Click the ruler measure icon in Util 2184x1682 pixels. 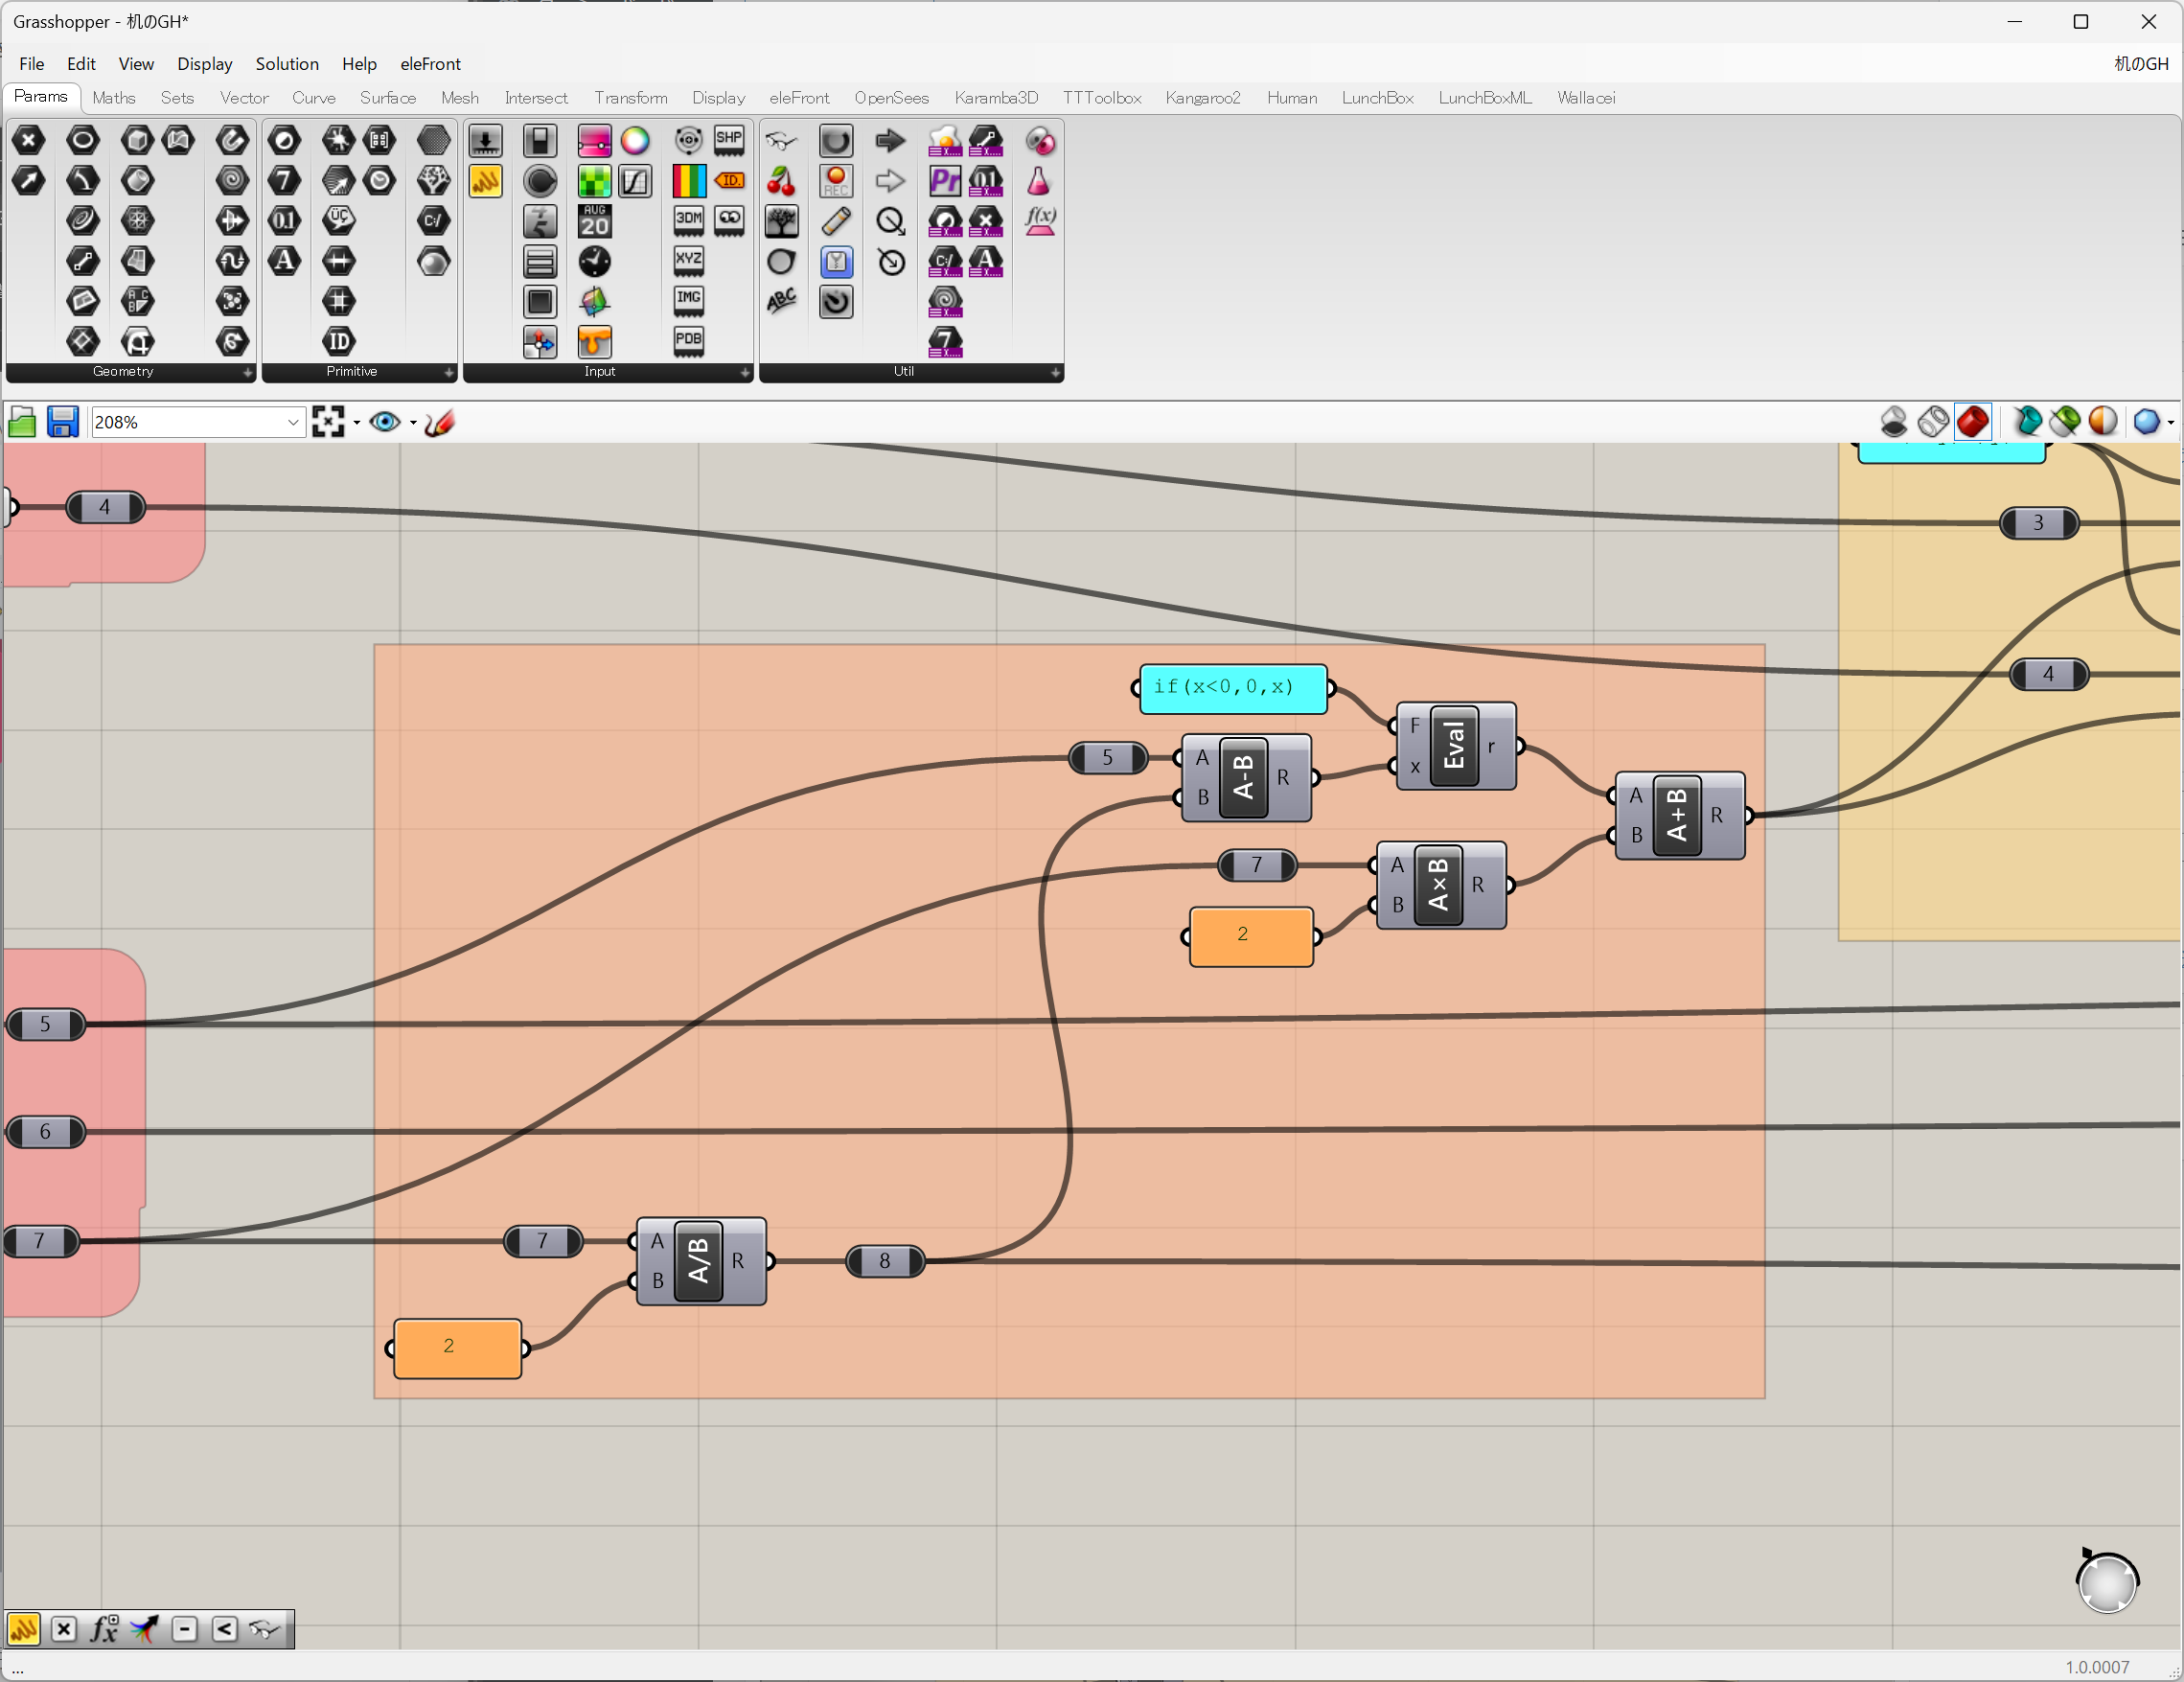(836, 221)
